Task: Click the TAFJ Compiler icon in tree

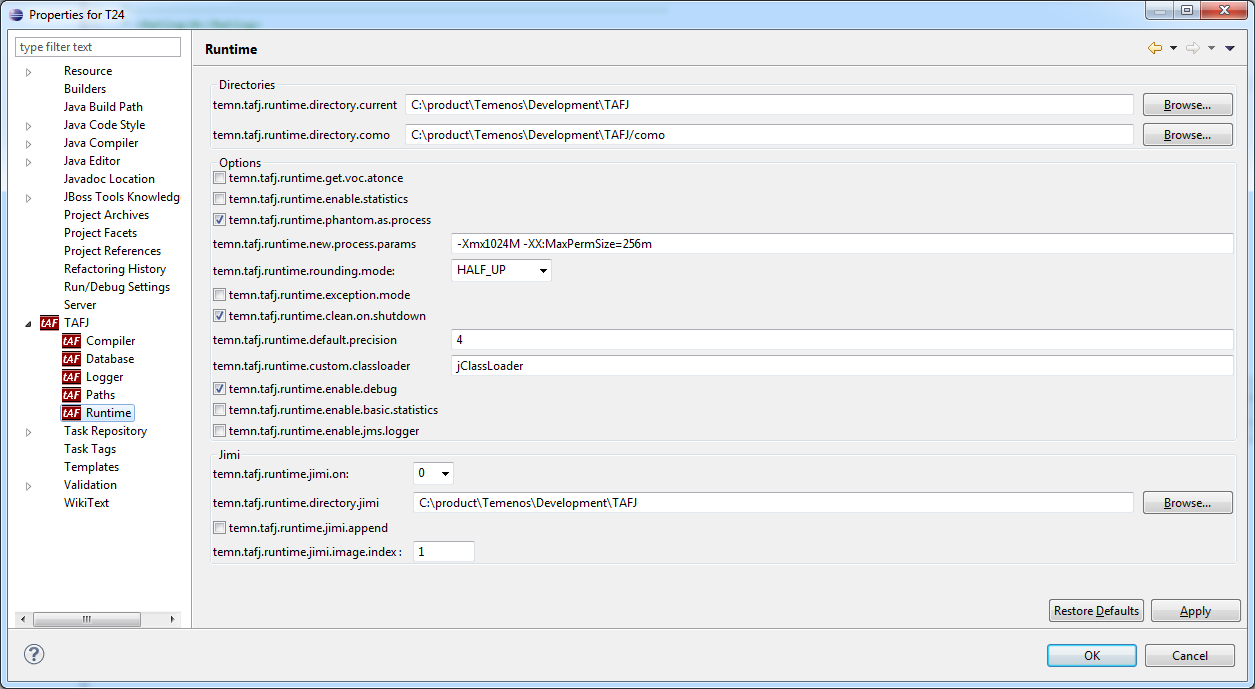Action: click(71, 341)
